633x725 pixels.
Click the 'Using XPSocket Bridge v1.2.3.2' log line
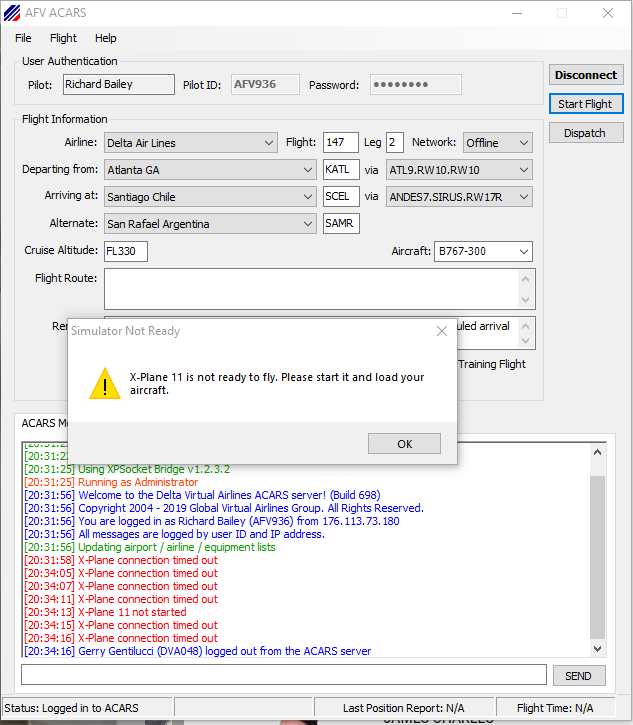click(127, 469)
